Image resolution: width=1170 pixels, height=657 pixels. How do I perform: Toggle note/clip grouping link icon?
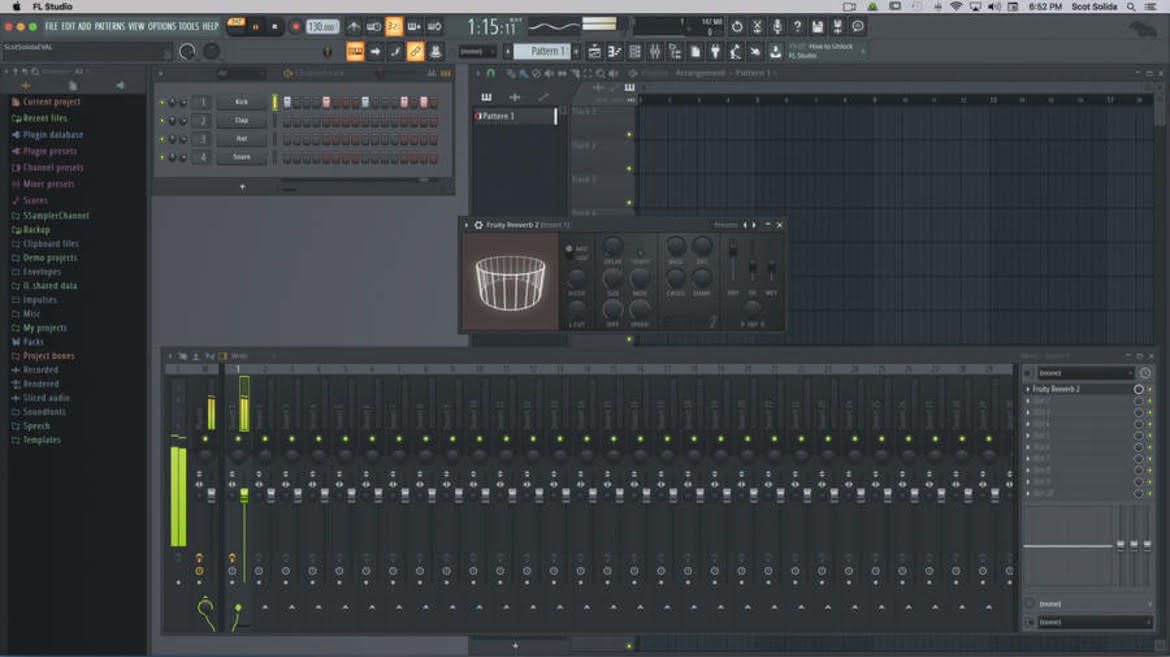tap(416, 52)
